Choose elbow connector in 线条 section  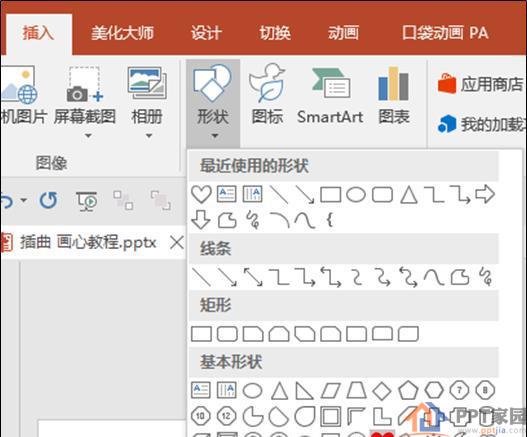pos(279,278)
